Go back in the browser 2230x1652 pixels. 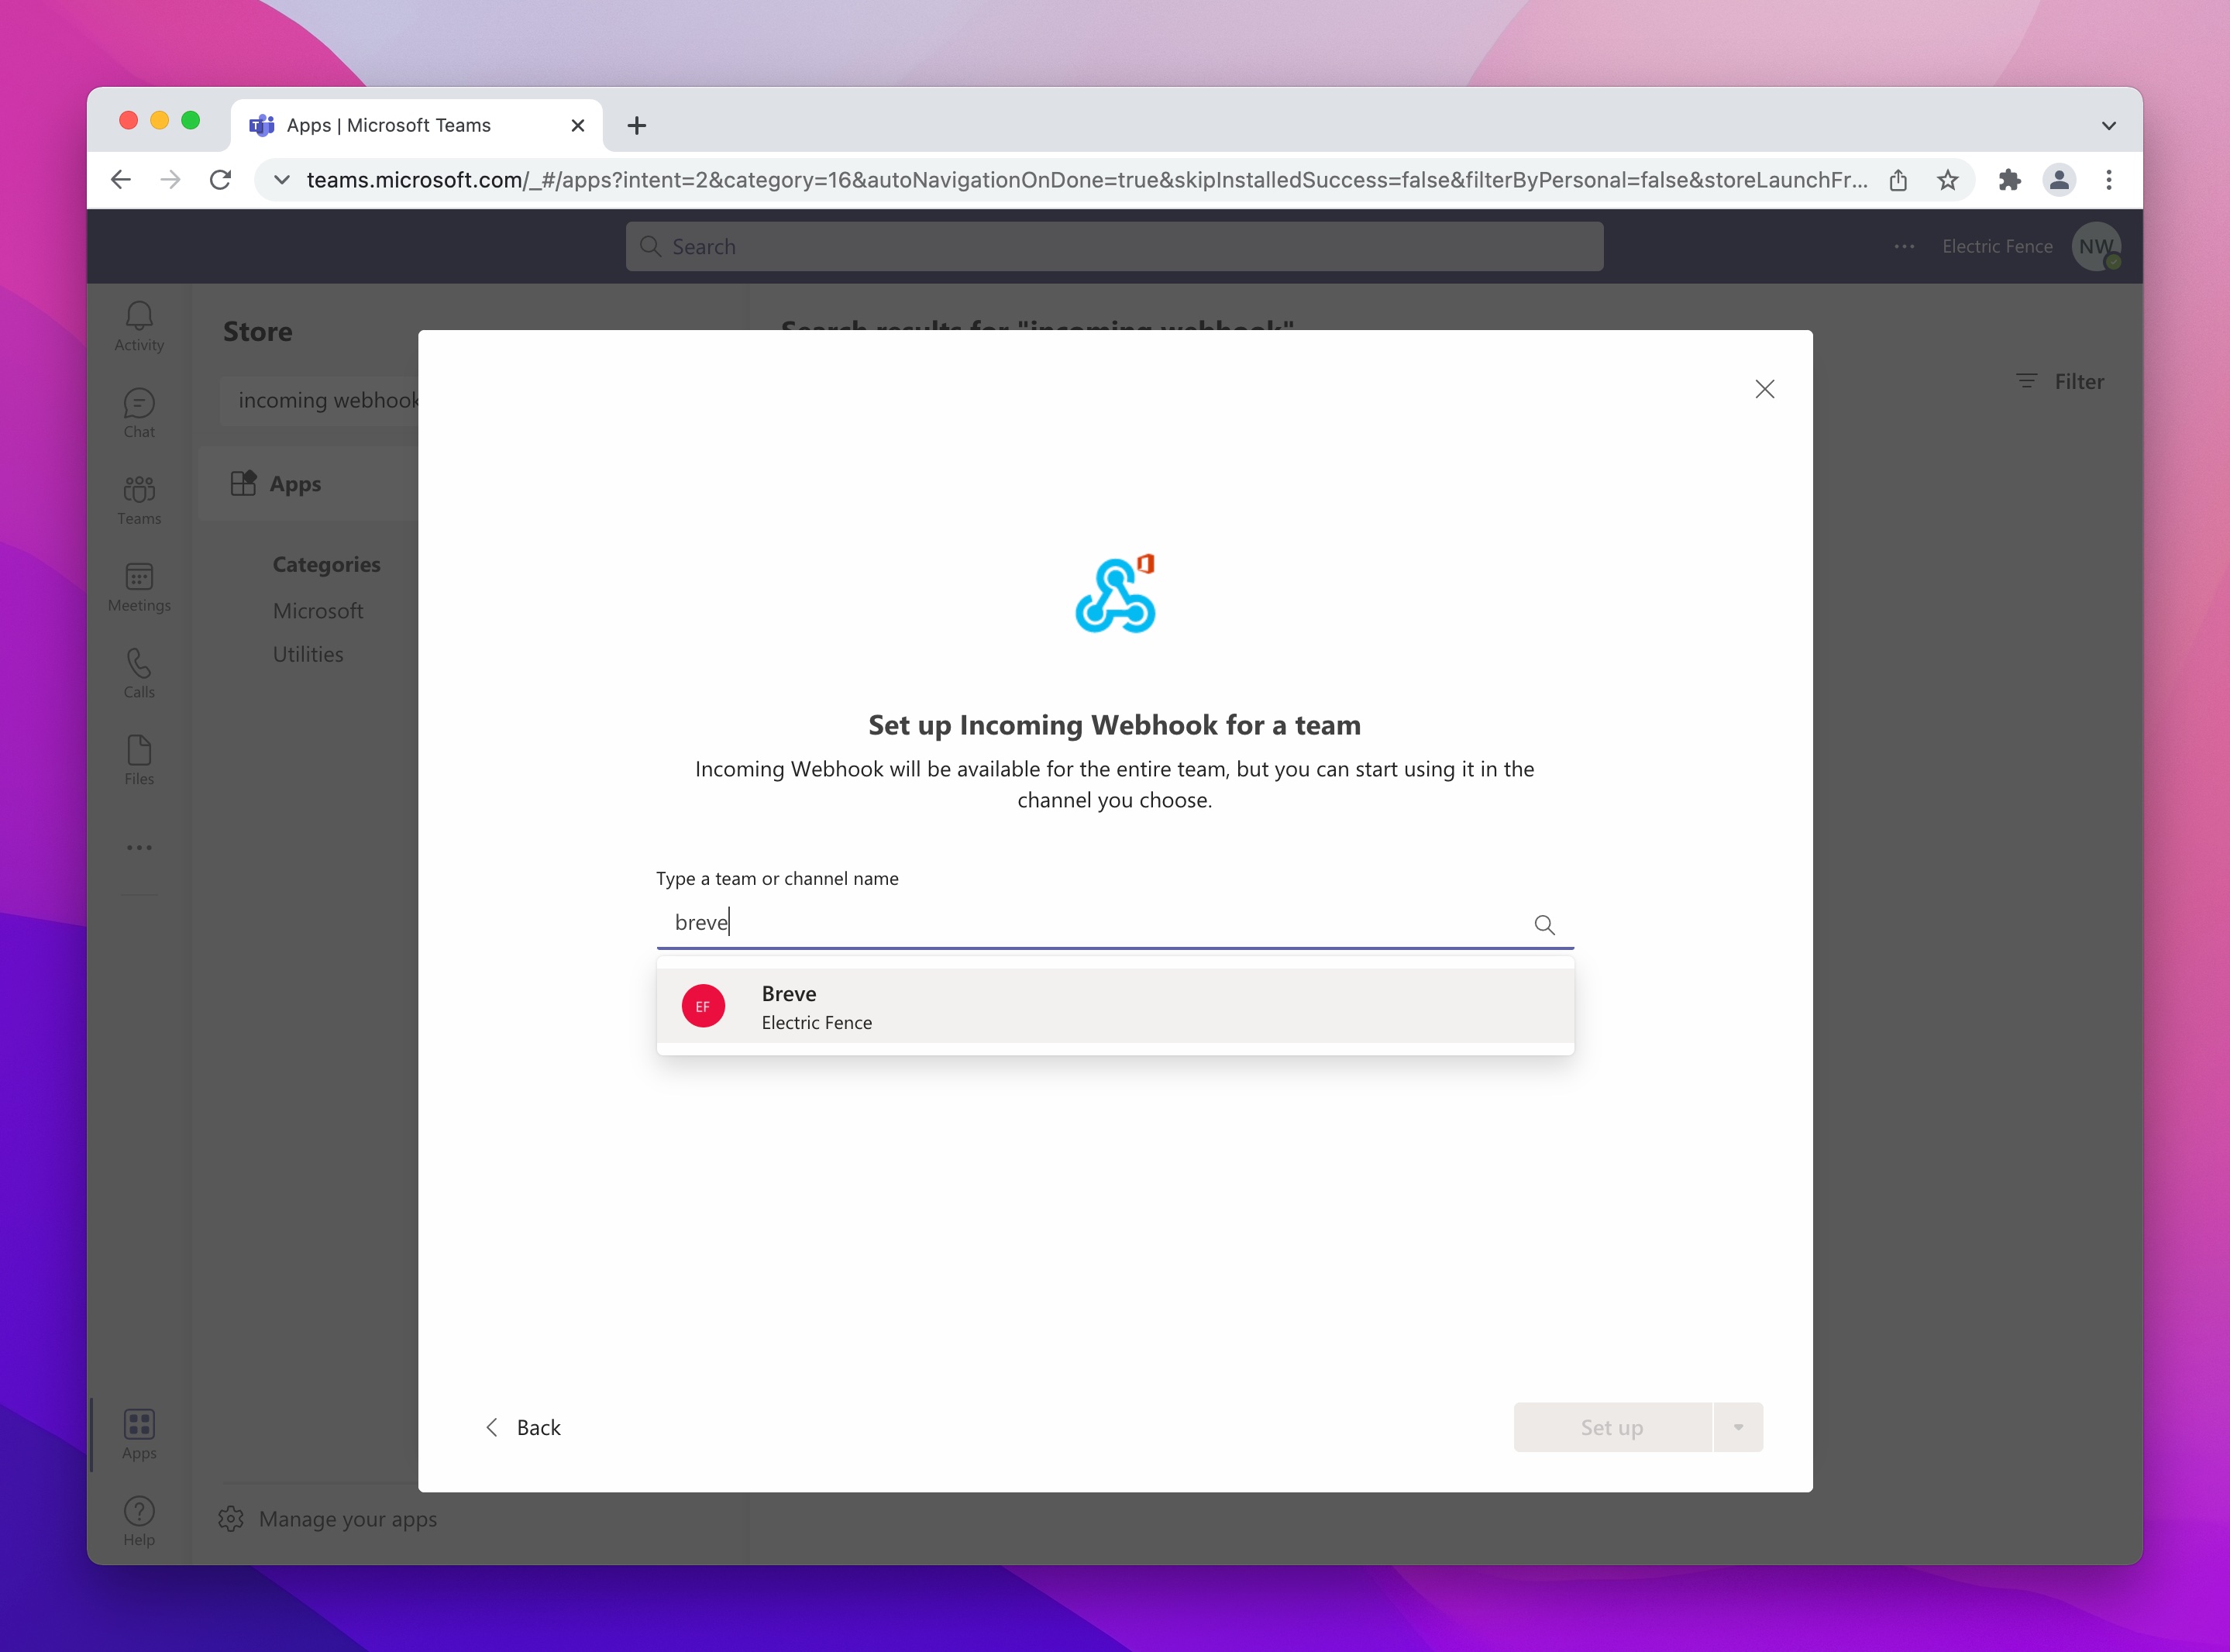point(121,180)
